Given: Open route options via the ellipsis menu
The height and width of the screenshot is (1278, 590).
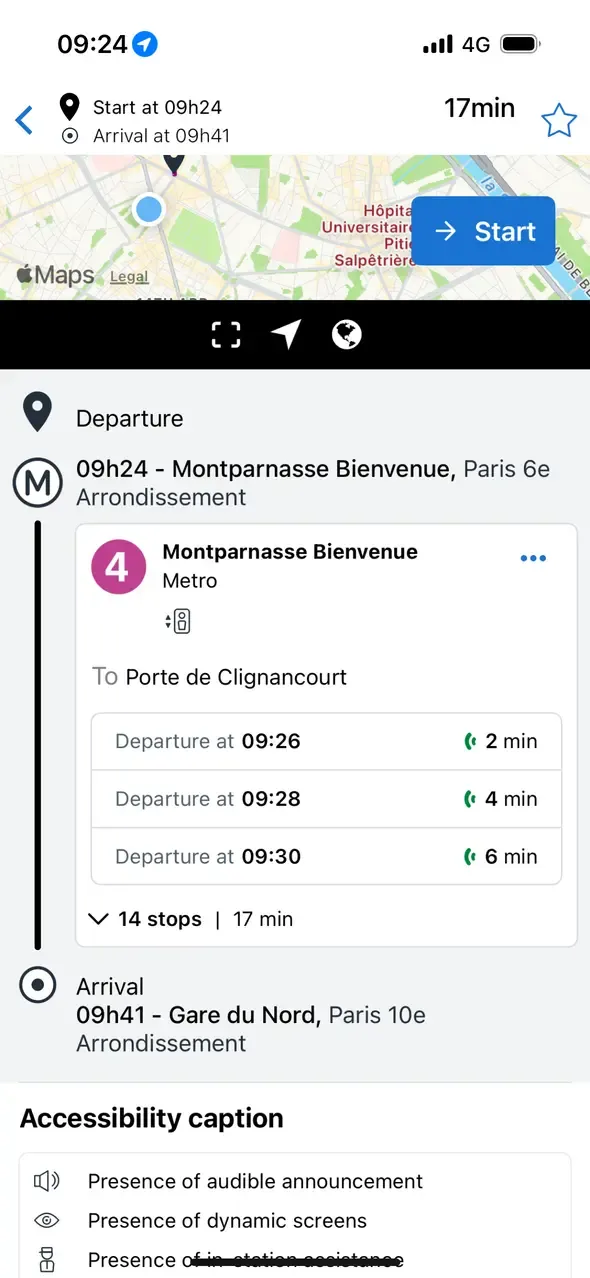Looking at the screenshot, I should [x=533, y=558].
